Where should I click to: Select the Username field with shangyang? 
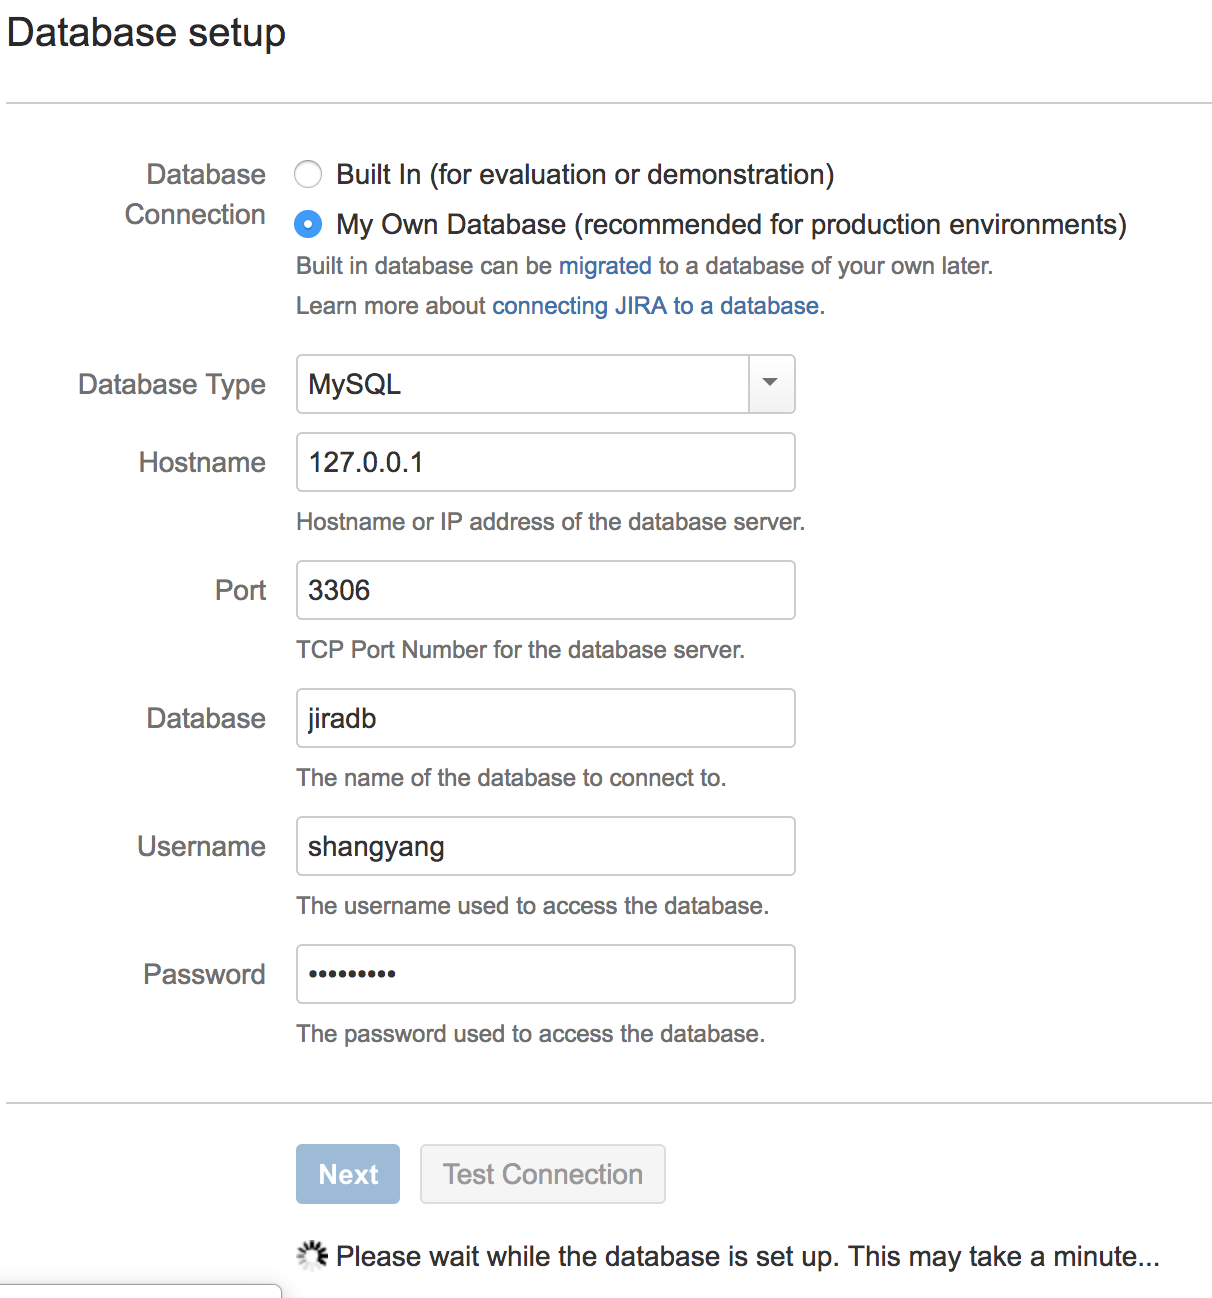[x=545, y=846]
